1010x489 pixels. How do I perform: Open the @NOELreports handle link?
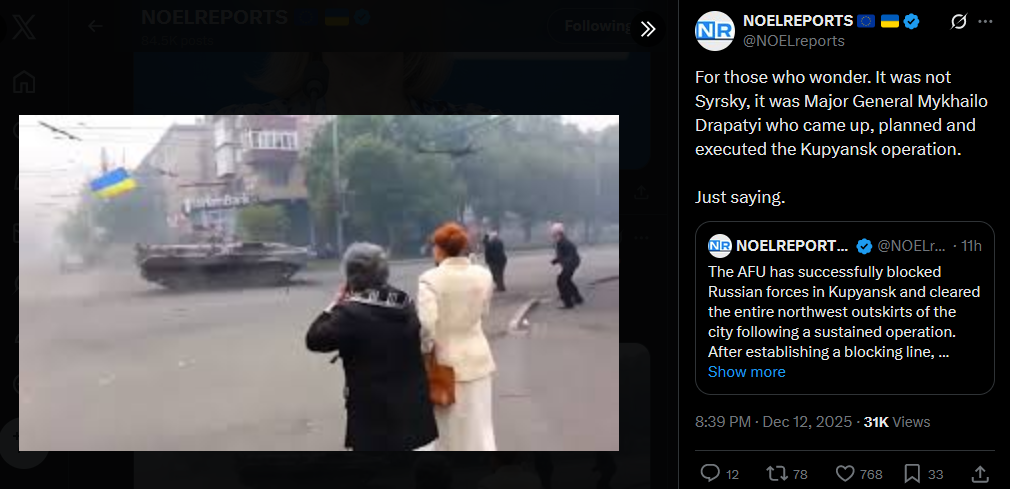[x=794, y=41]
